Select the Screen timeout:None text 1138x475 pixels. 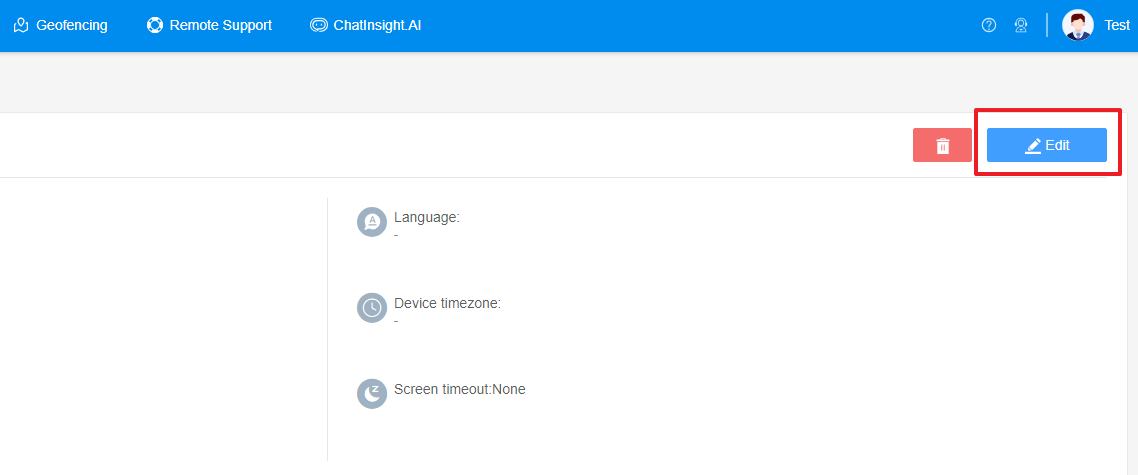pyautogui.click(x=459, y=389)
